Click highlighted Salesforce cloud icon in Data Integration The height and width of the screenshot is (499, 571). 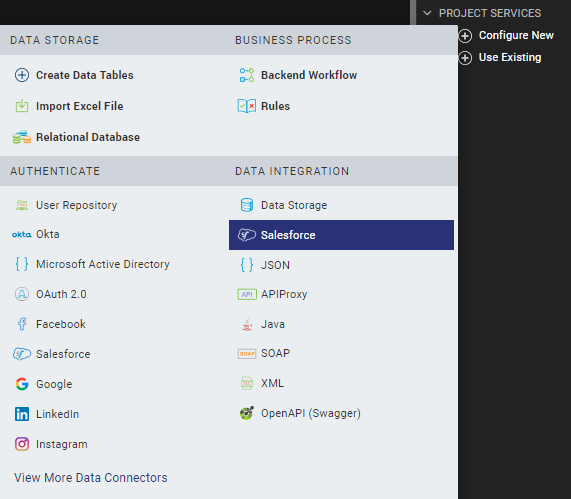[x=247, y=235]
